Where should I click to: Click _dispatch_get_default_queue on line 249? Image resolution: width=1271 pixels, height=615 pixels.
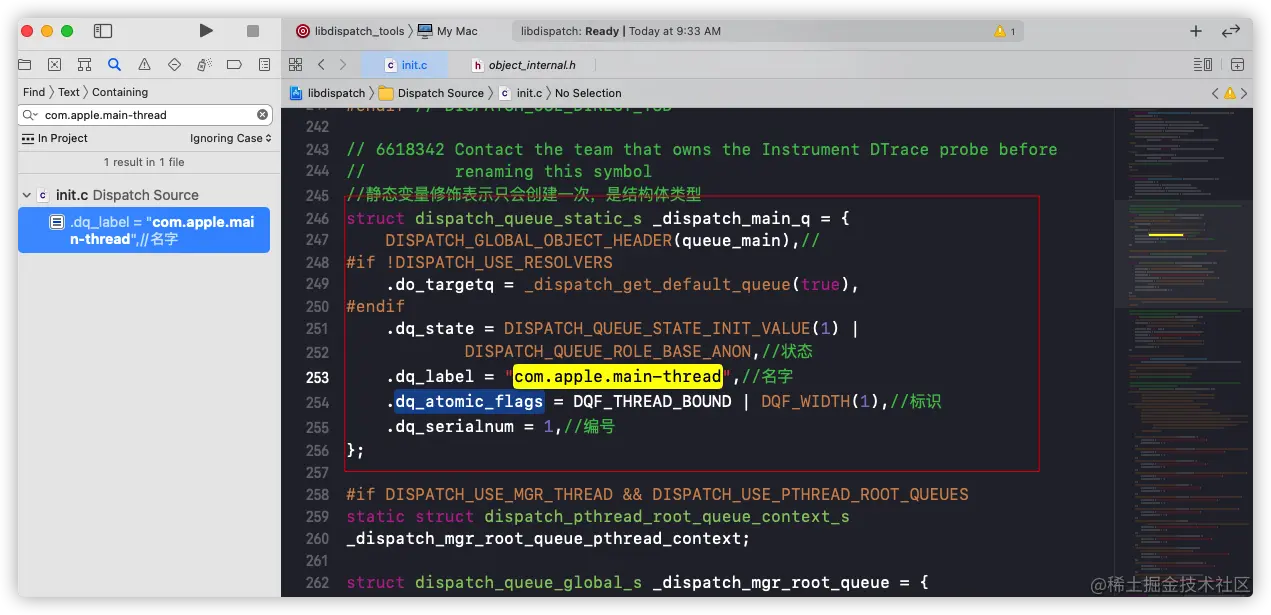point(657,284)
